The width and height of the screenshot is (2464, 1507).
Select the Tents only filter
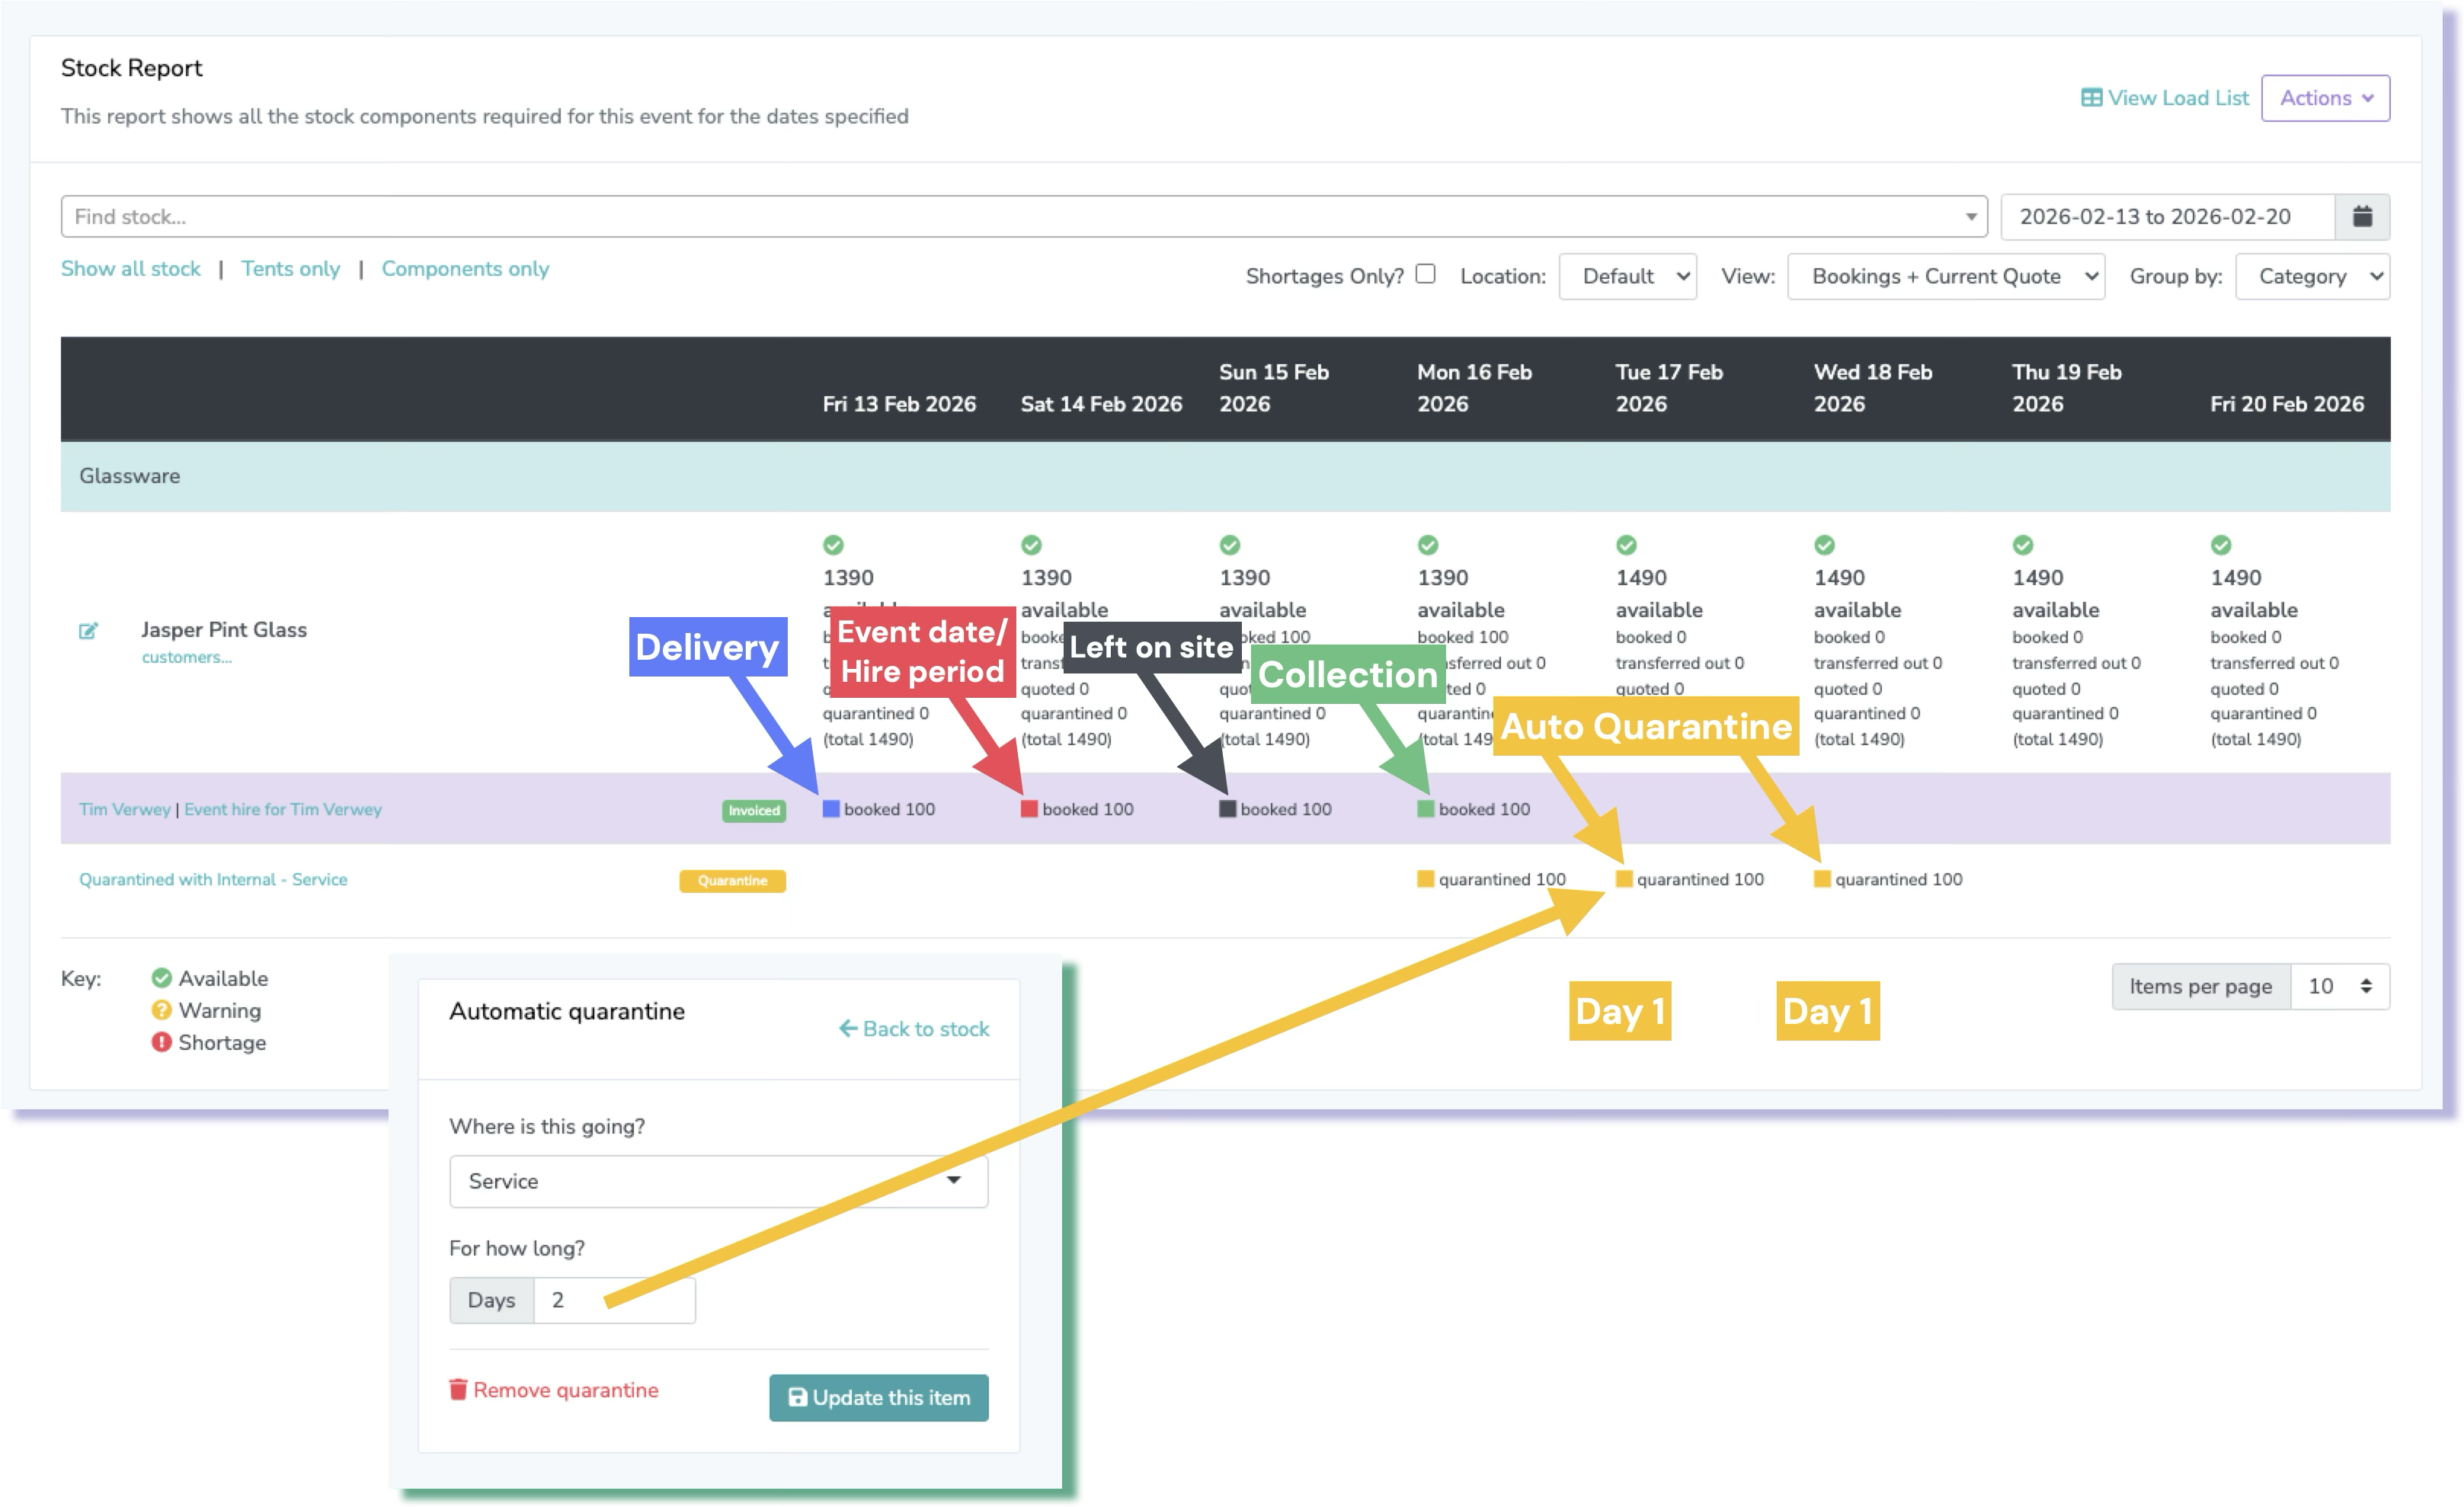290,269
